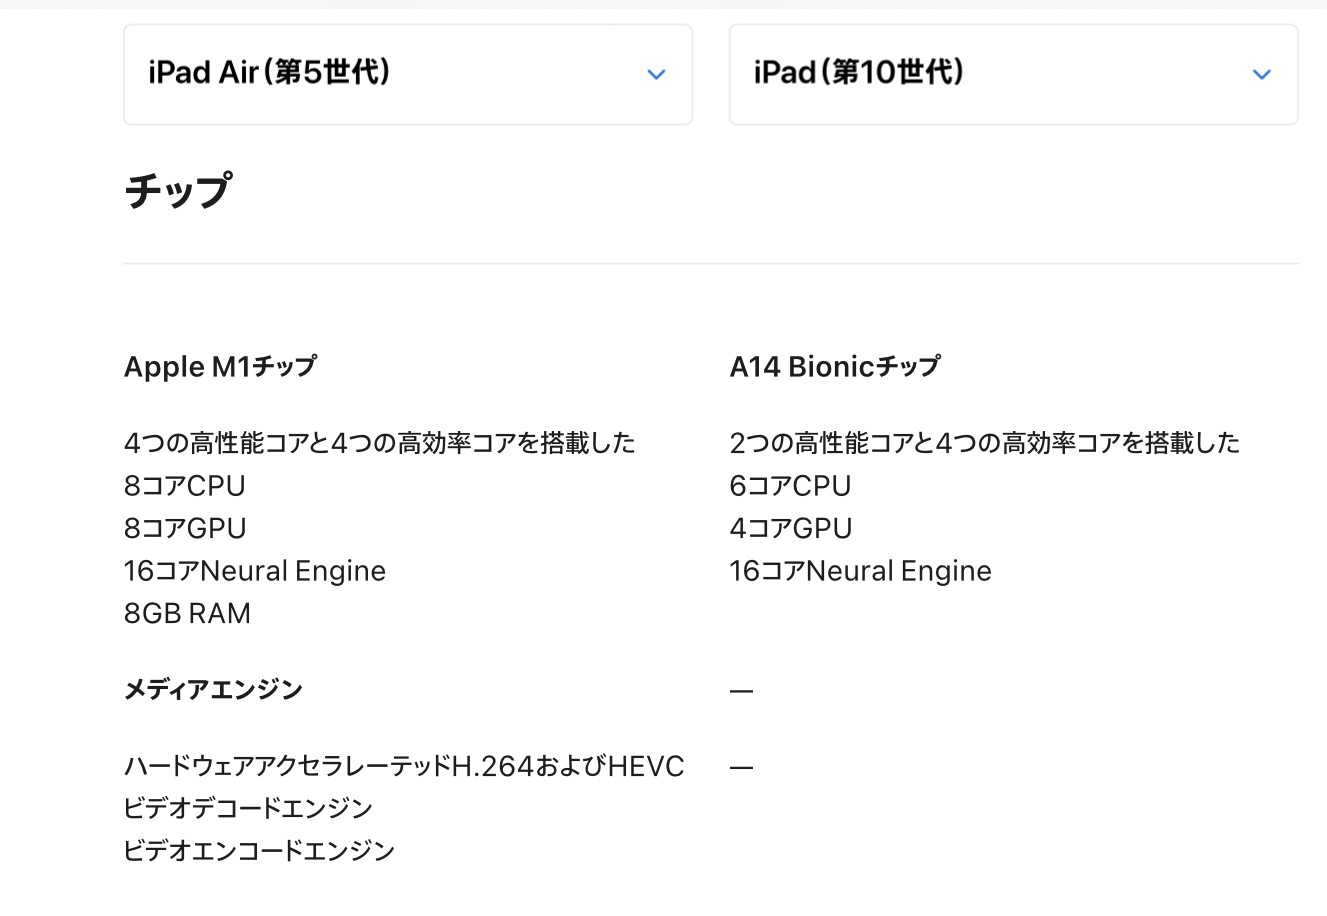1327x916 pixels.
Task: Open the iPad (第10世代) model dropdown
Action: click(1012, 74)
